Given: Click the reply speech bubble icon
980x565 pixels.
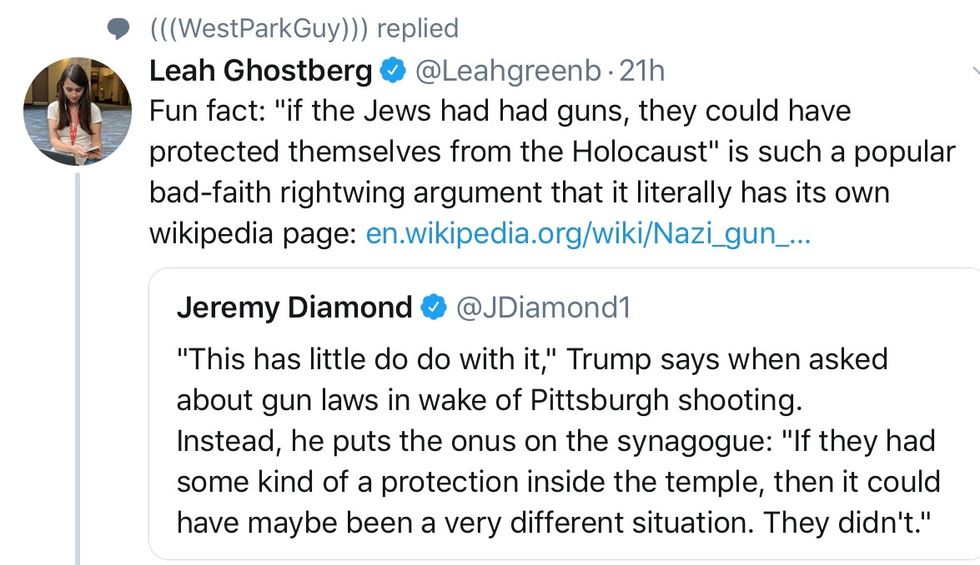Looking at the screenshot, I should coord(119,29).
